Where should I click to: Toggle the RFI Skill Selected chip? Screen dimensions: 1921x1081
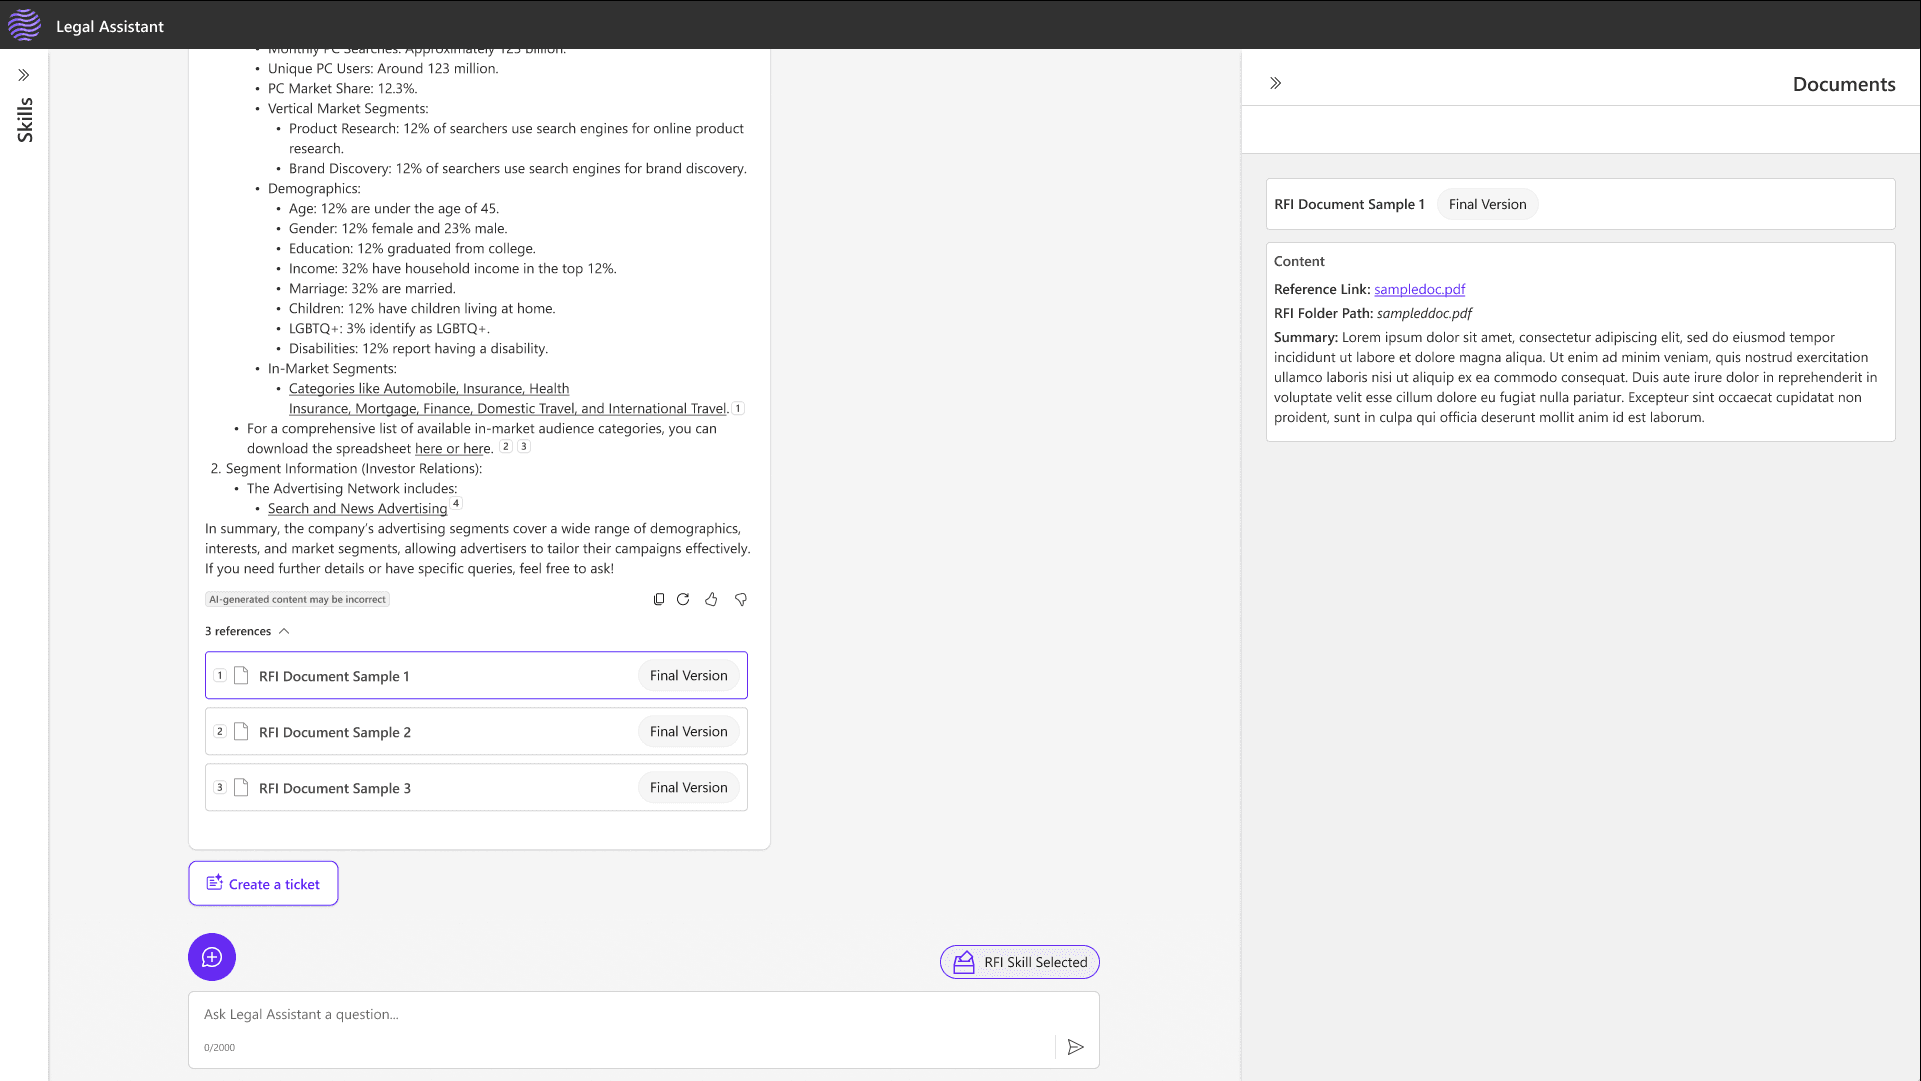pyautogui.click(x=1019, y=962)
